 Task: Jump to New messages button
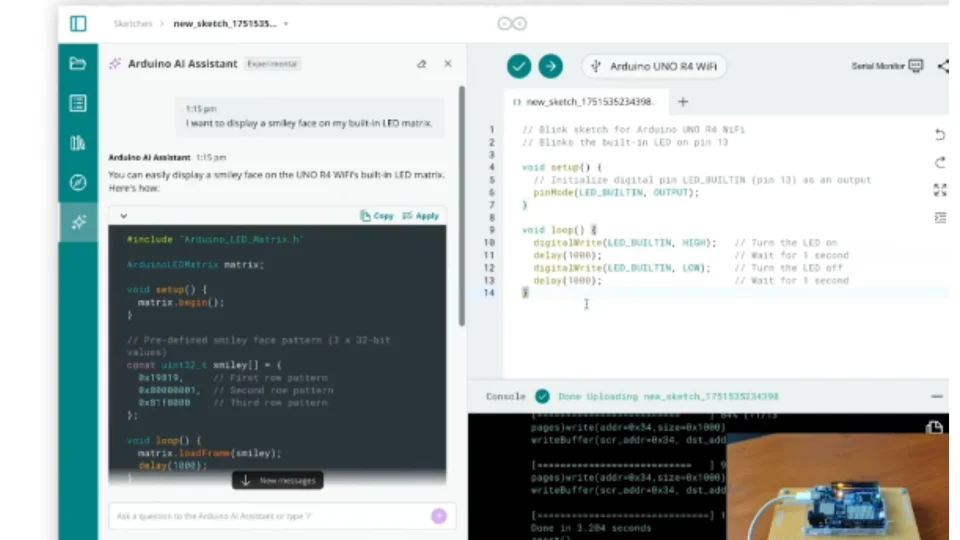pyautogui.click(x=277, y=480)
